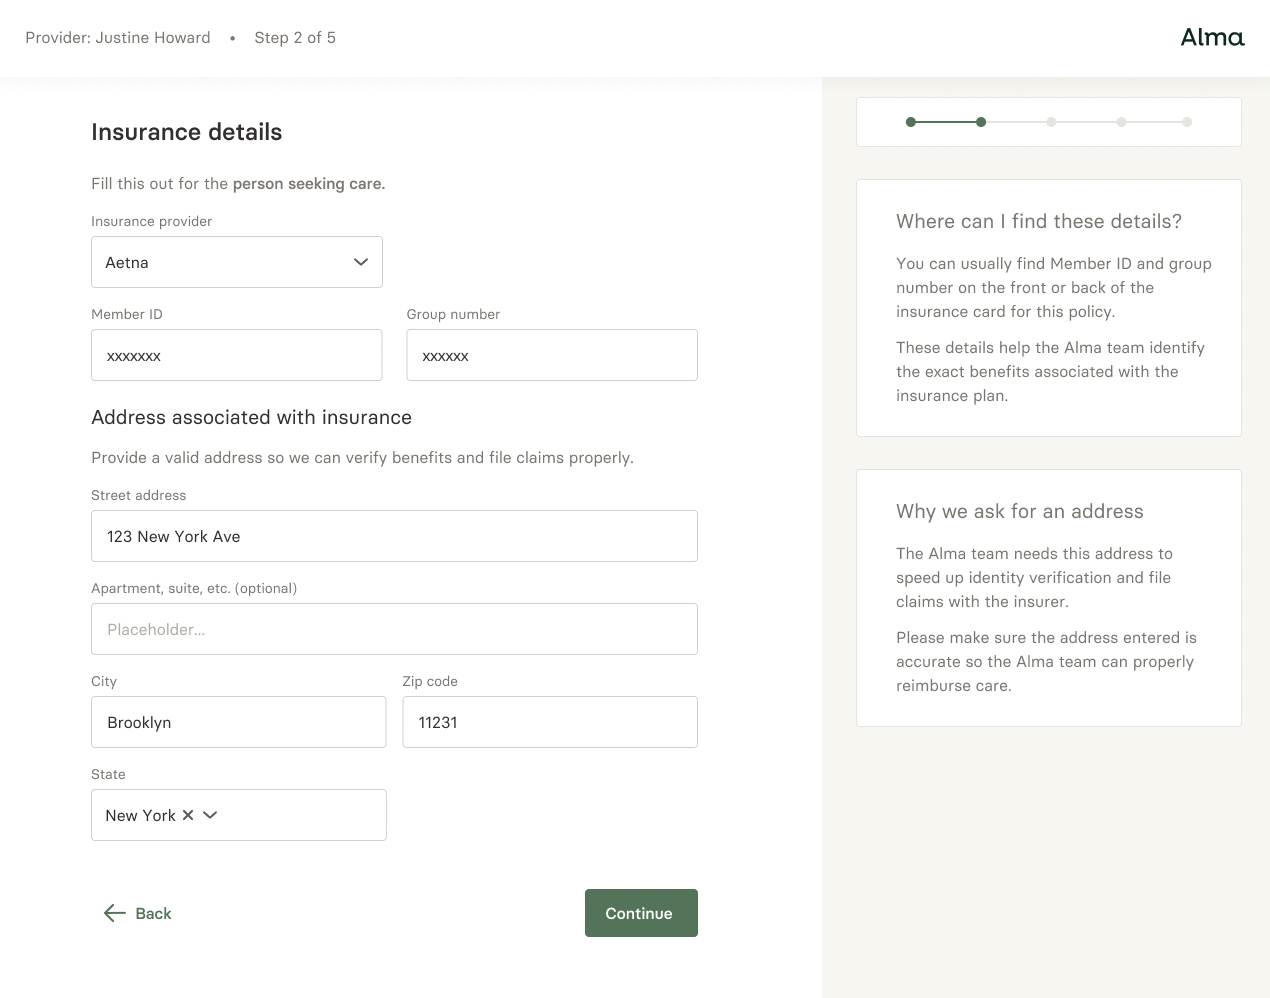Click the back arrow icon

pos(115,913)
